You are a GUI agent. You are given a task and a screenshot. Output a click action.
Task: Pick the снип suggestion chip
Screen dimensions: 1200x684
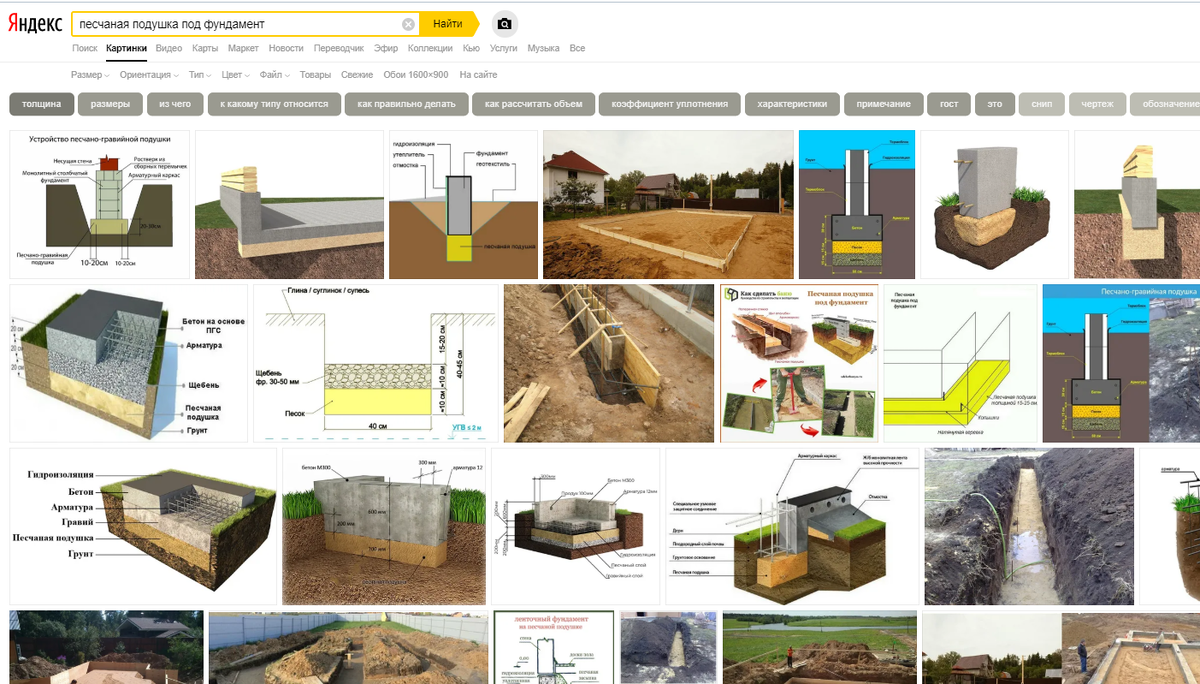(x=1041, y=104)
